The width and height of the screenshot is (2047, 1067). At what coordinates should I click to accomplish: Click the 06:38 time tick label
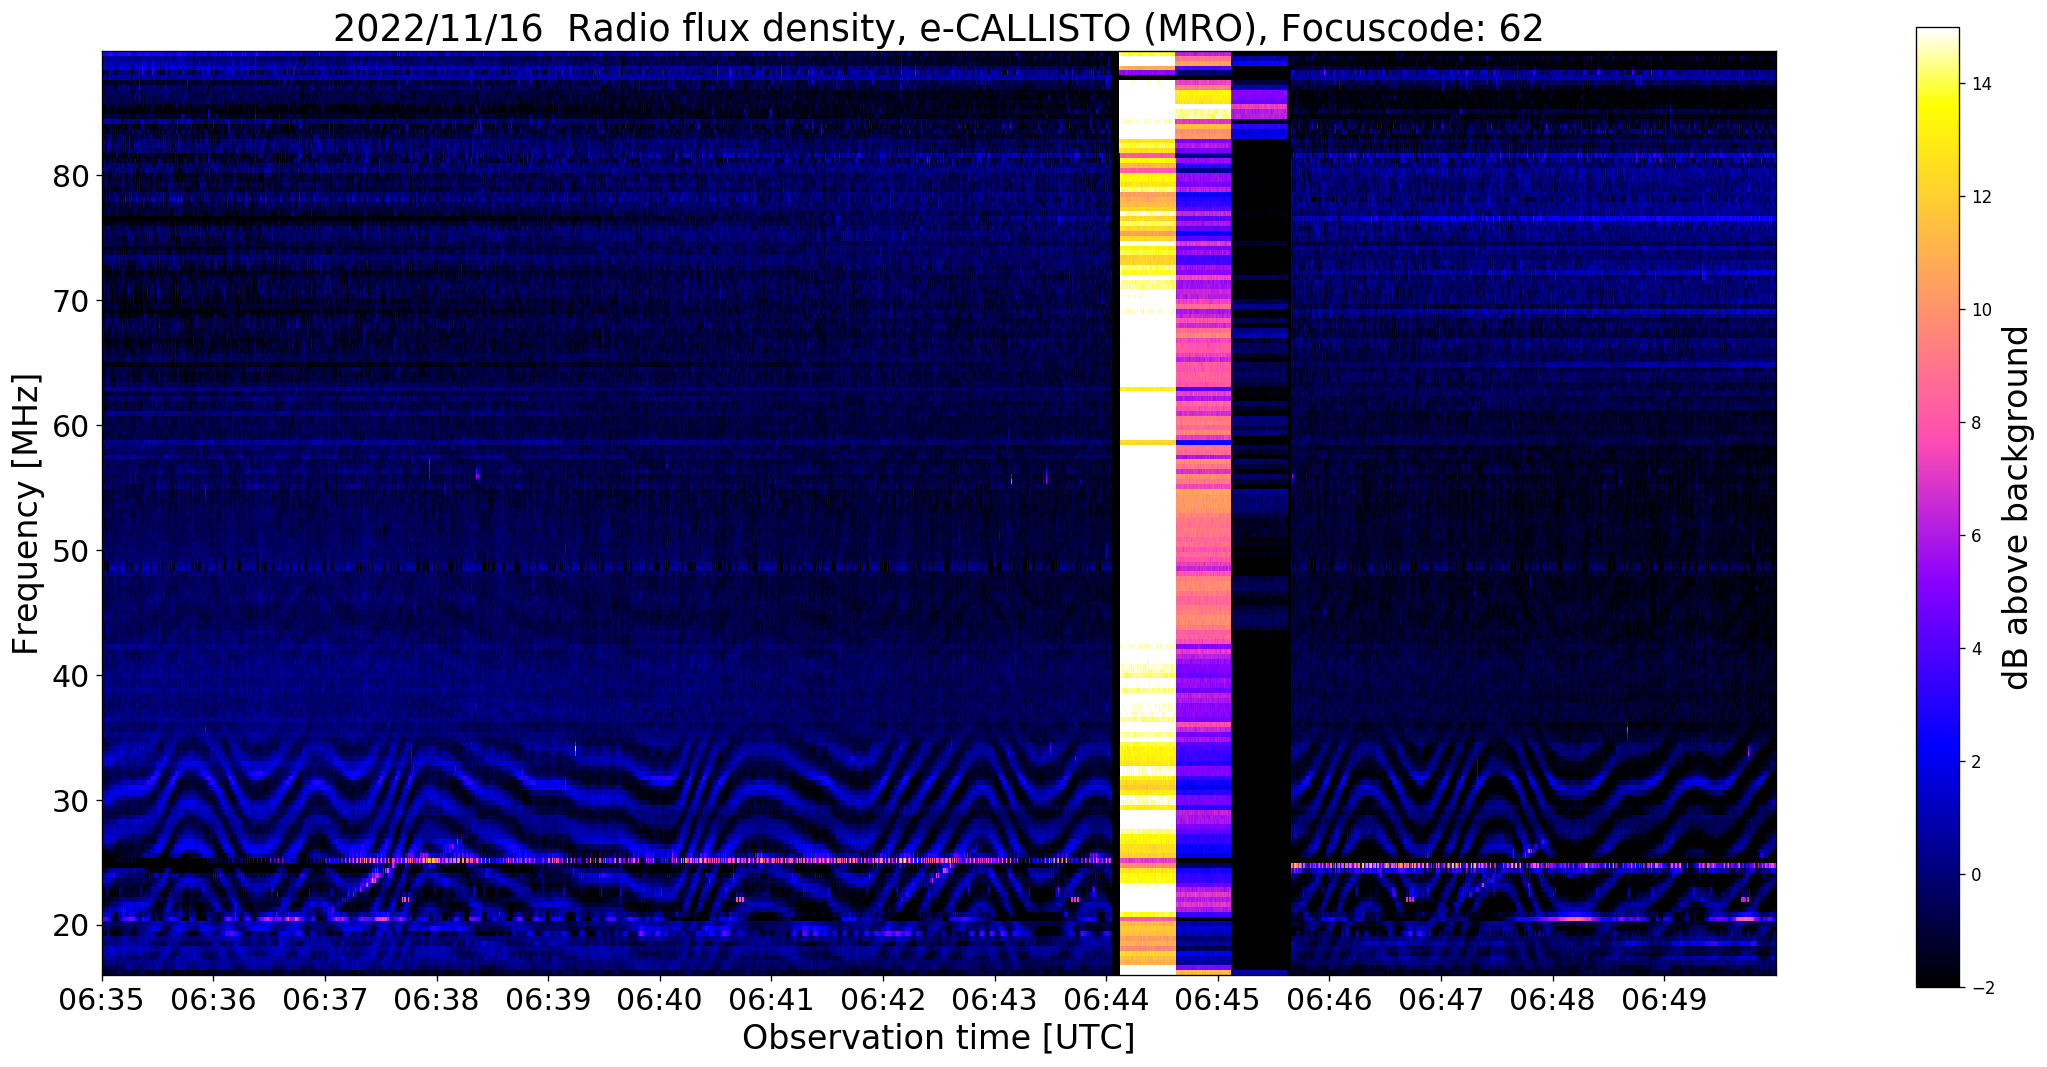tap(437, 1000)
